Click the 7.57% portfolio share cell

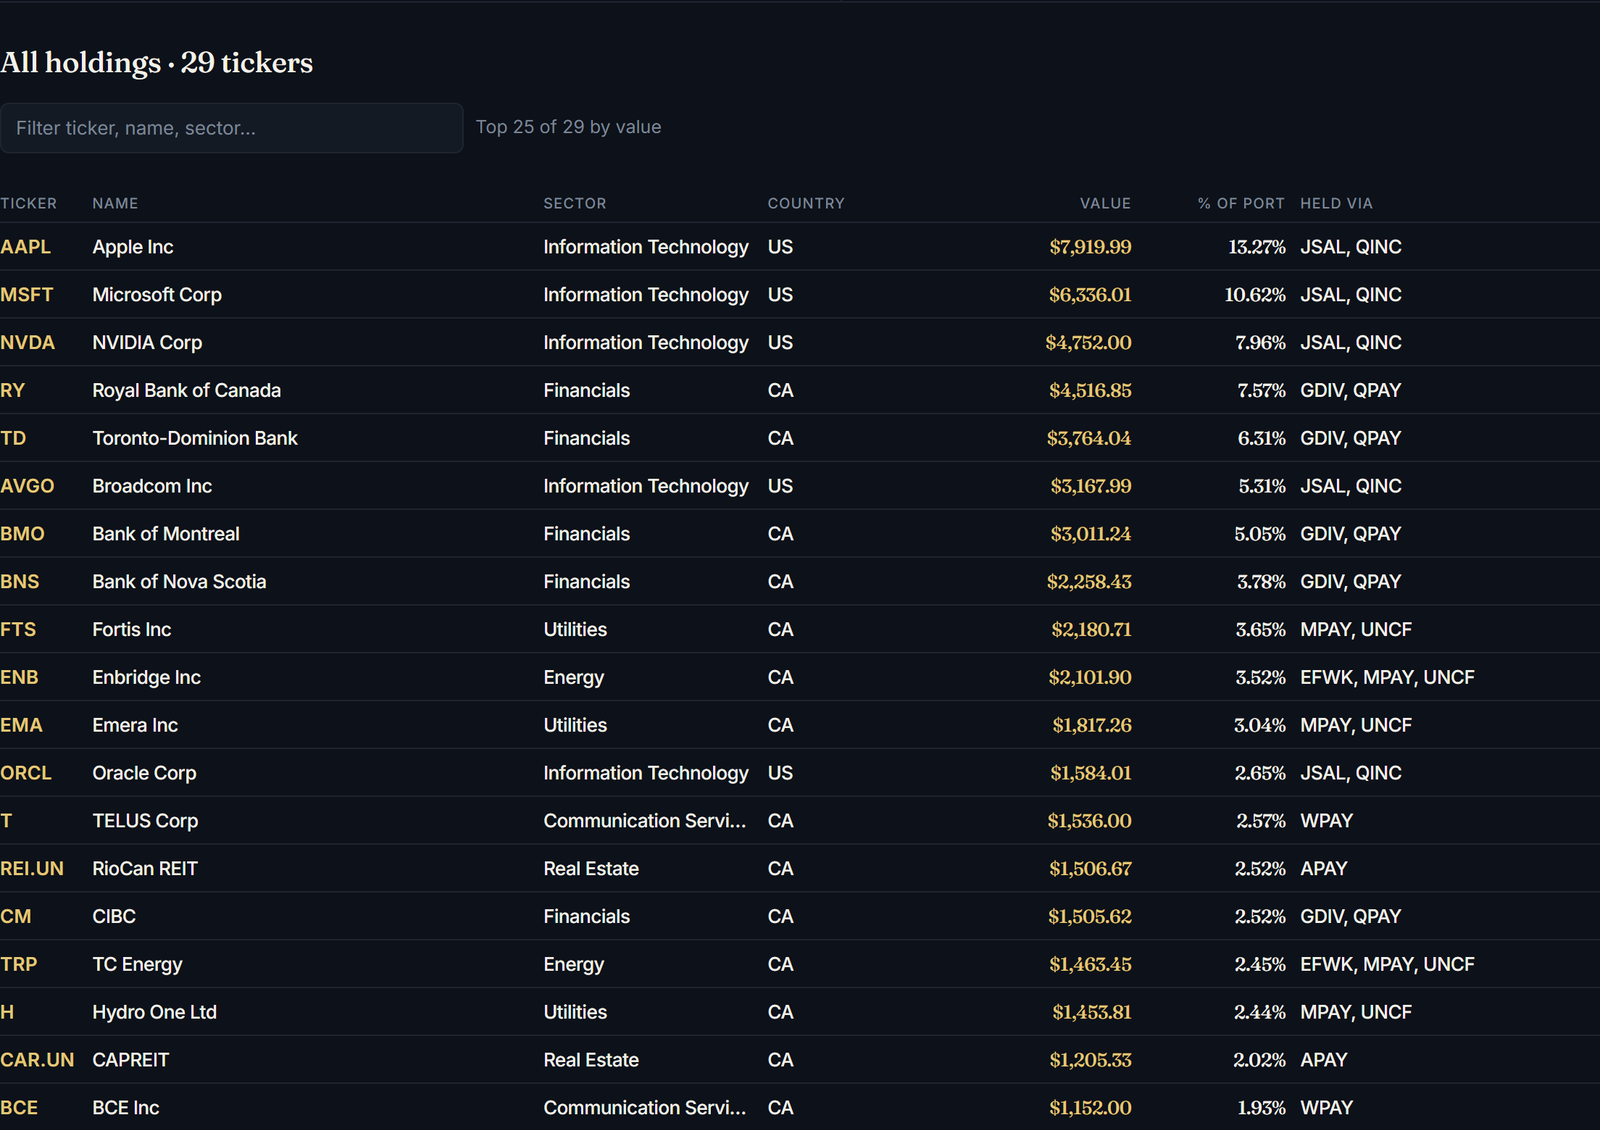pos(1261,391)
